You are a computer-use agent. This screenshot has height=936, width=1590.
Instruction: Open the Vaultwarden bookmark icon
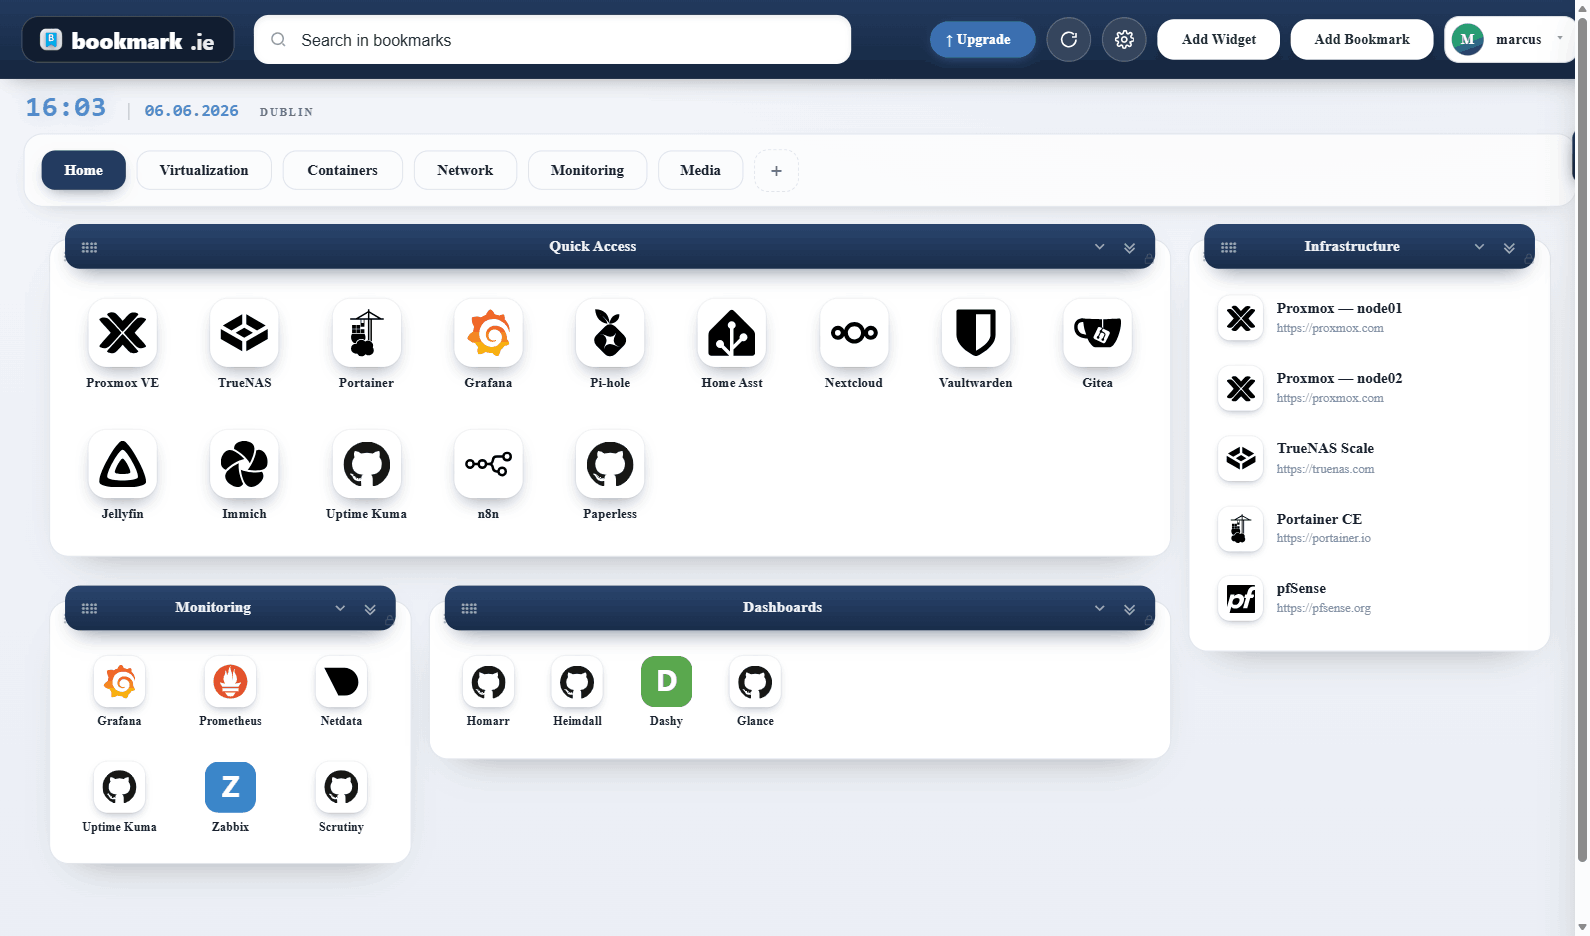(976, 333)
